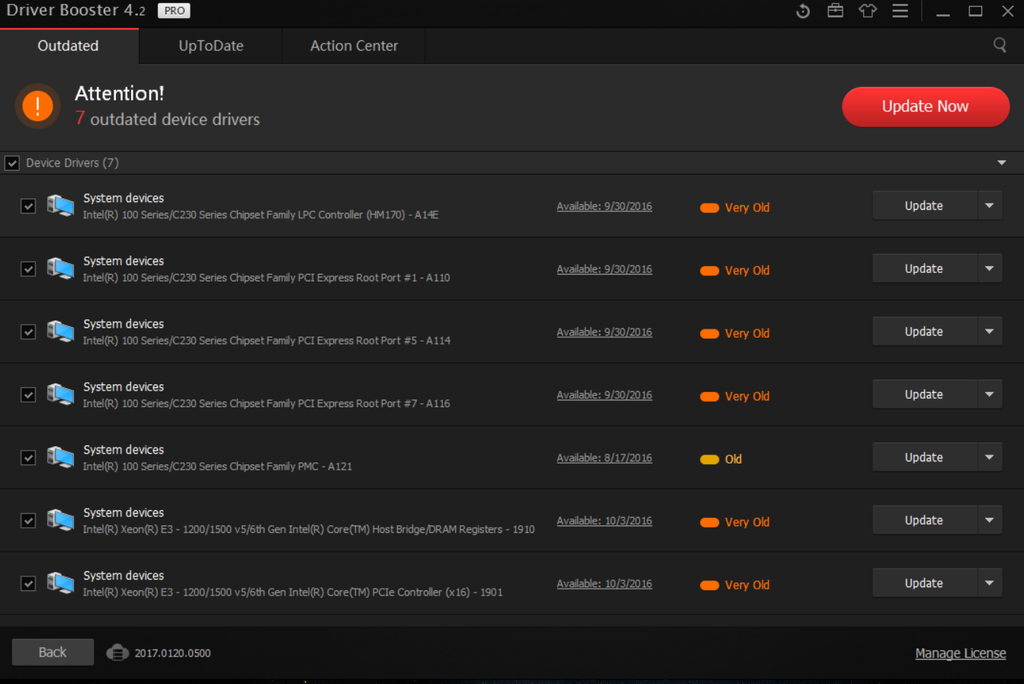Uncheck PCI Express Root Port #5 driver

click(x=28, y=332)
